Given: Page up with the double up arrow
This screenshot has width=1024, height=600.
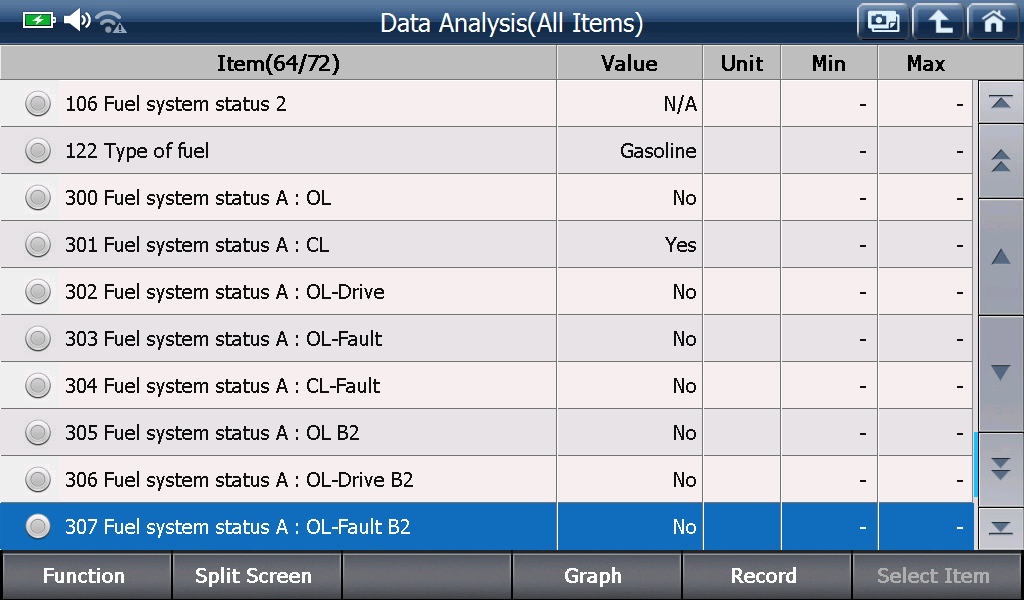Looking at the screenshot, I should tap(1000, 161).
